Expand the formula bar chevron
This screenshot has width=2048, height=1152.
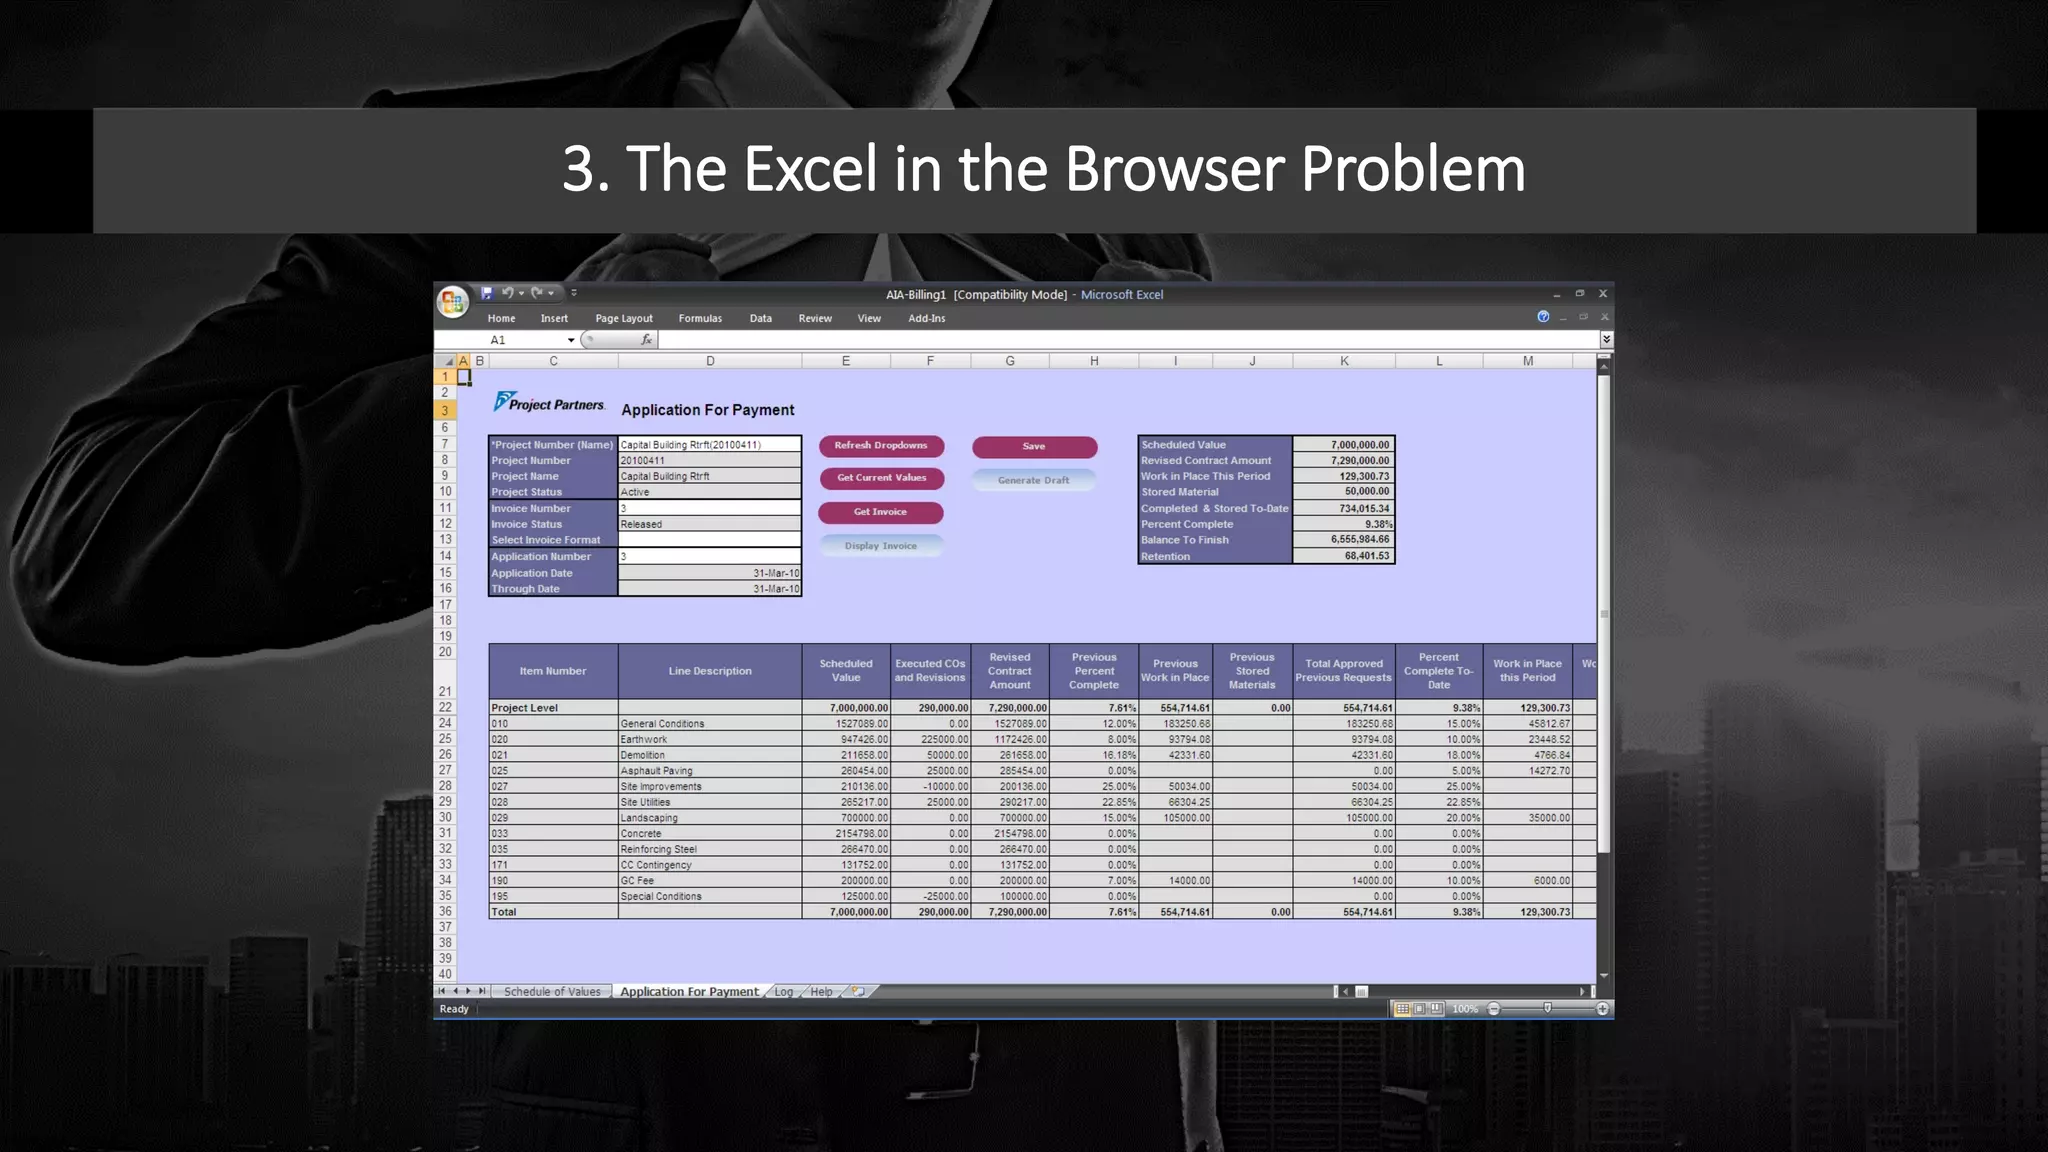point(1606,340)
